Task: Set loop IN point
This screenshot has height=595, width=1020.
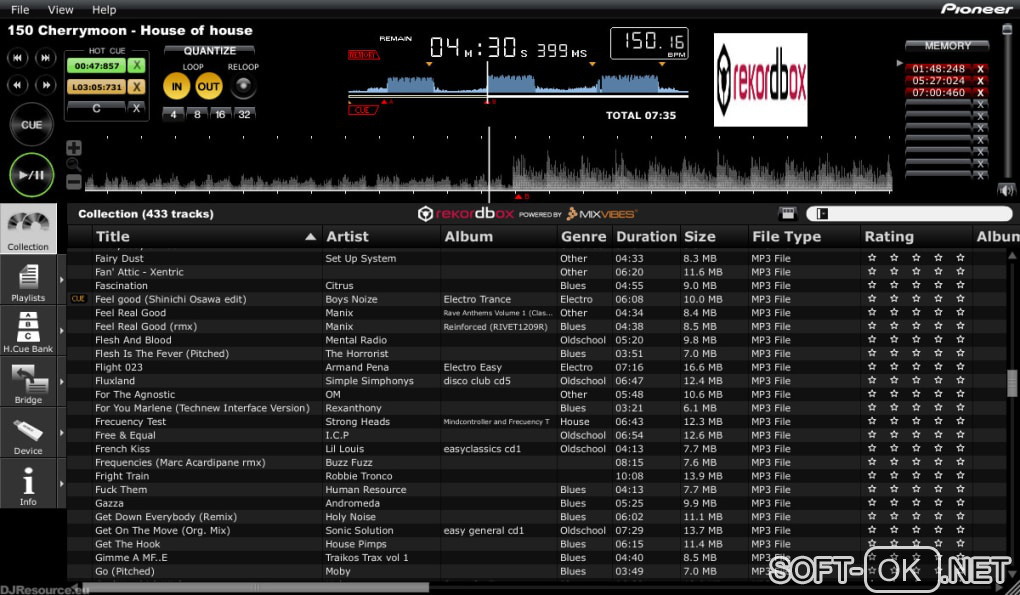Action: [x=176, y=86]
